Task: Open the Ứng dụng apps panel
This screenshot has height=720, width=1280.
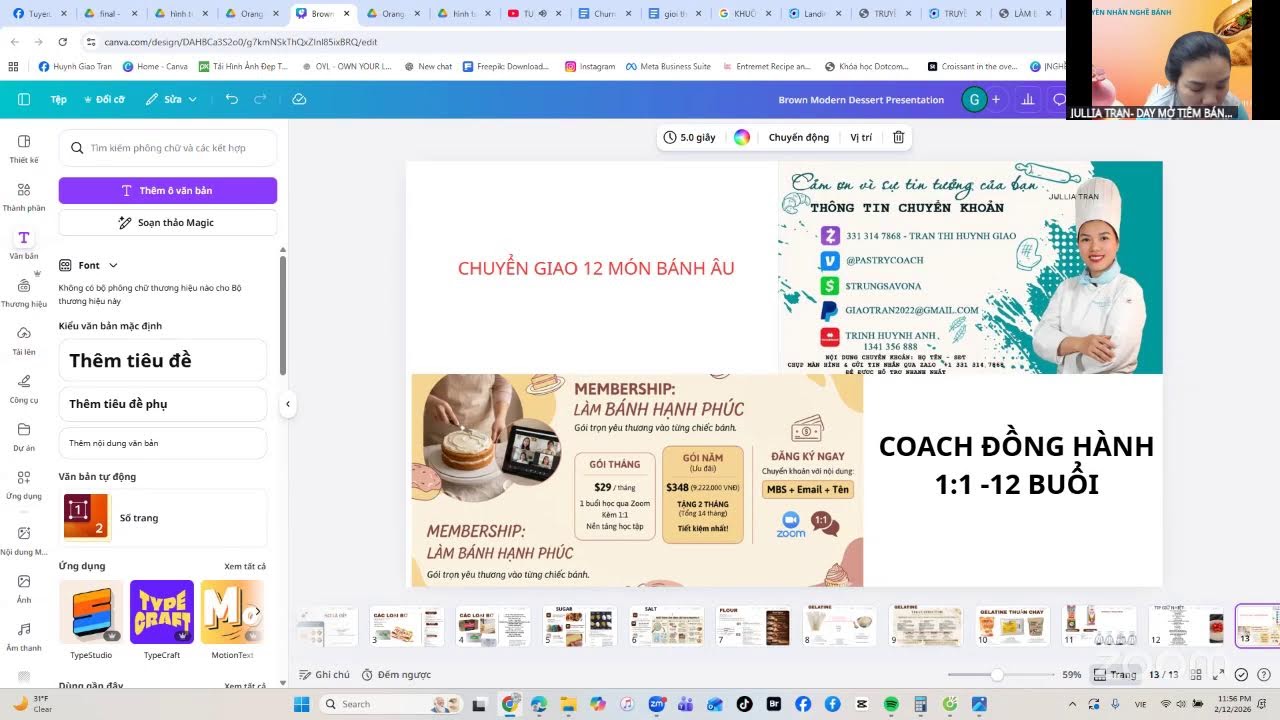Action: click(24, 484)
